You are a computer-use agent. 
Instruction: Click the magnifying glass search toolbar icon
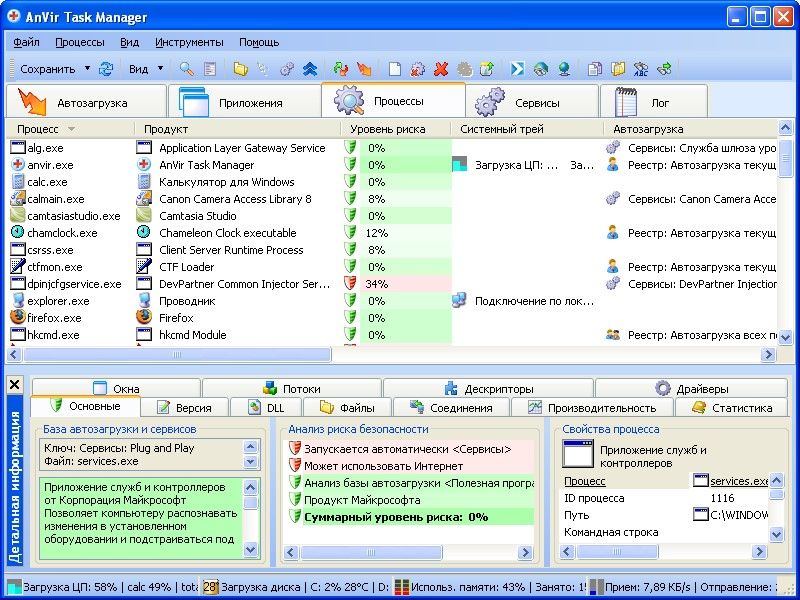[187, 69]
